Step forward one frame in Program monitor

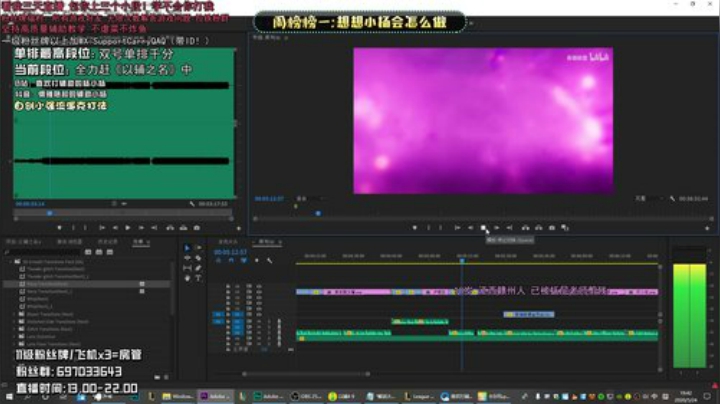click(496, 228)
